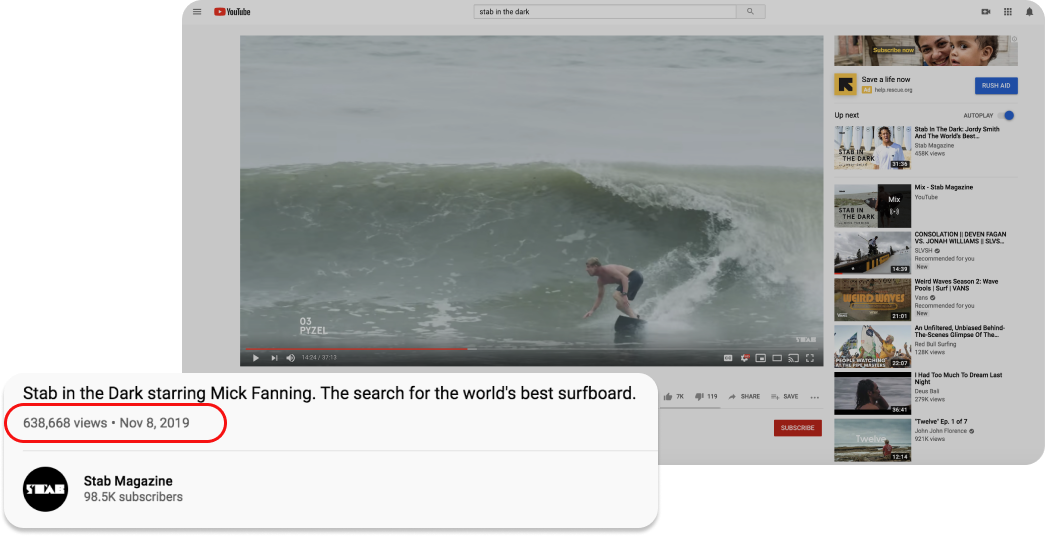Toggle the AUTOPLAY switch
1045x536 pixels.
pyautogui.click(x=1008, y=115)
